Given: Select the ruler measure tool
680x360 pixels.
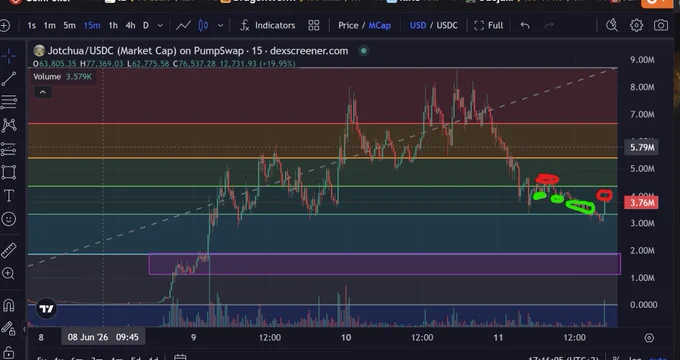Looking at the screenshot, I should point(9,250).
